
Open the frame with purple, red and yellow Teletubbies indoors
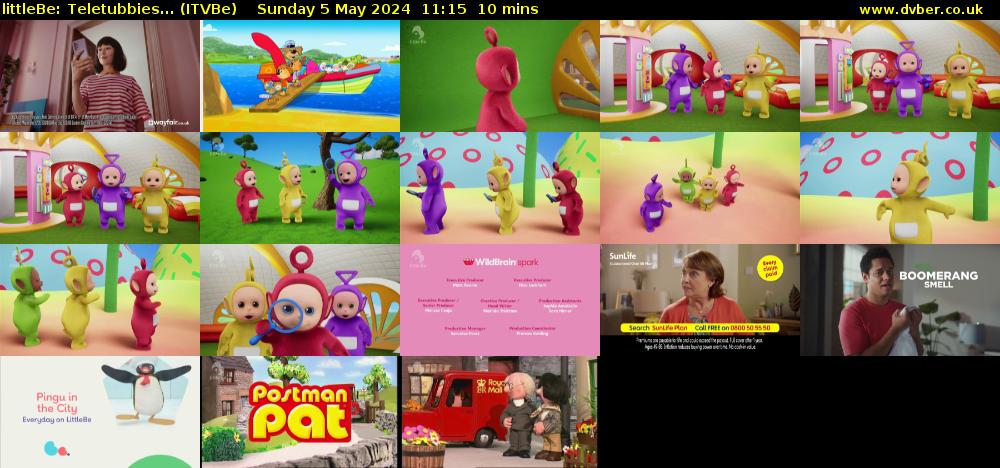[x=700, y=76]
